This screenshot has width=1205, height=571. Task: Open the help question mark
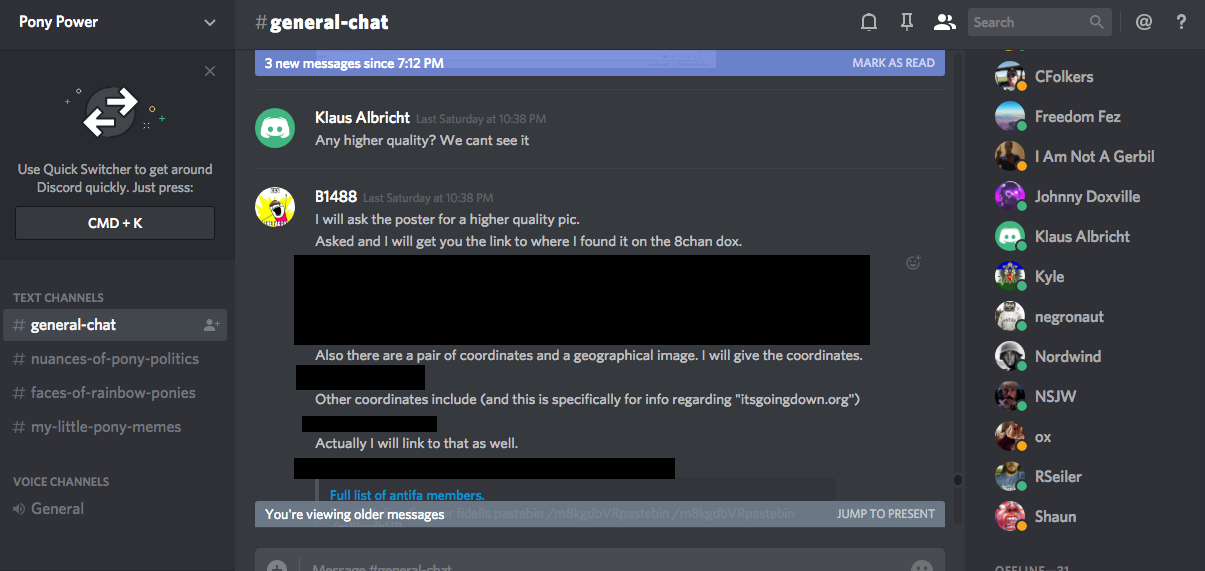[1181, 22]
